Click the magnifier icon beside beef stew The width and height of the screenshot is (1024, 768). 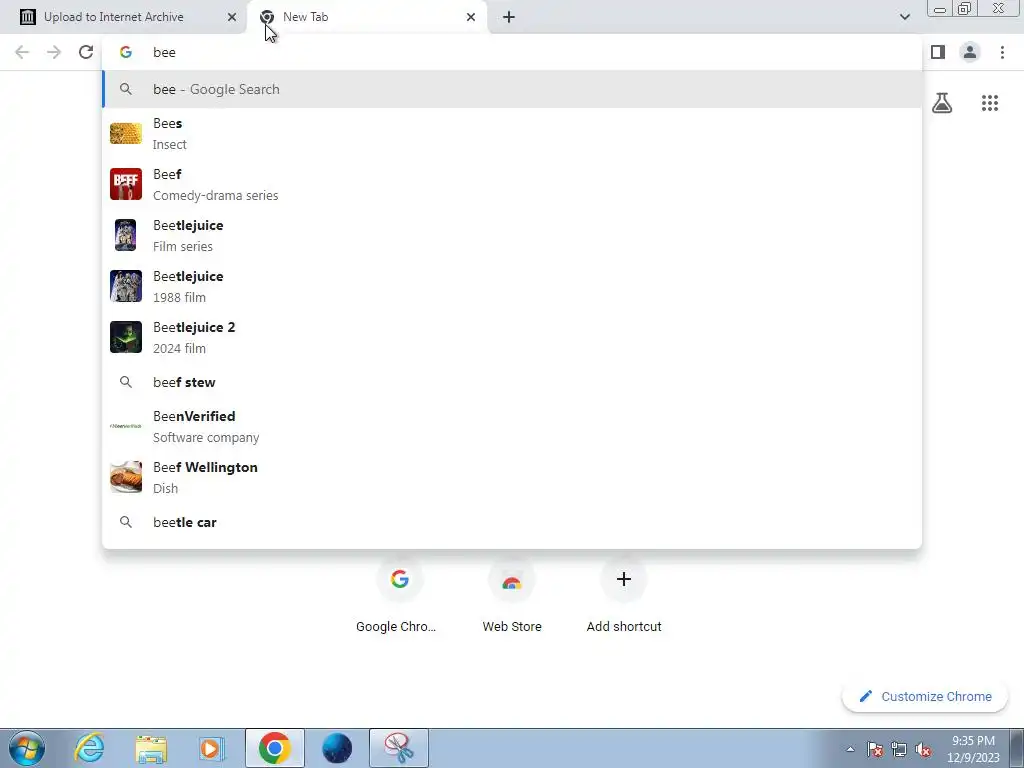coord(126,383)
